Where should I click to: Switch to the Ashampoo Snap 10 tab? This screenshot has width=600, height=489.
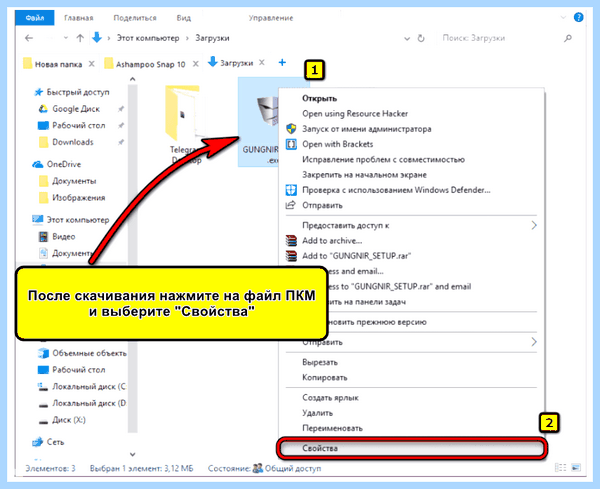click(x=145, y=64)
